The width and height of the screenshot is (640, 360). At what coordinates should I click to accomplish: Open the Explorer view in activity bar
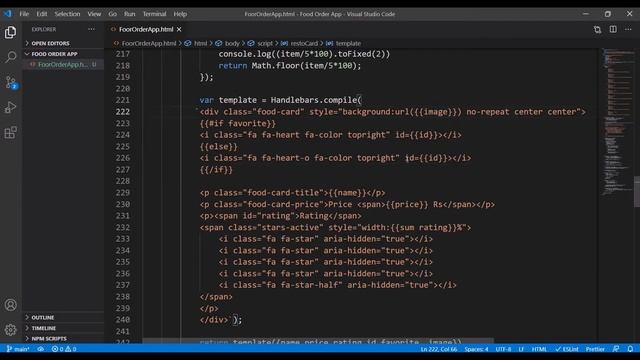tap(11, 32)
